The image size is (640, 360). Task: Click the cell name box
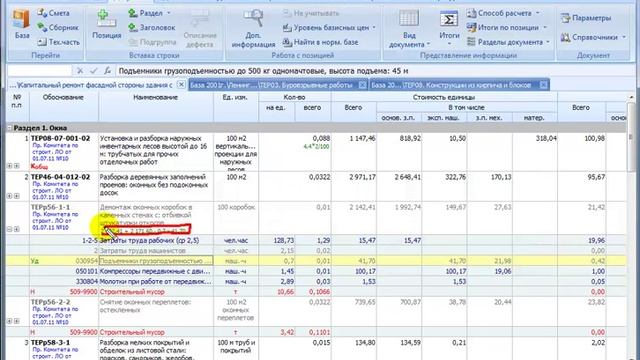pos(40,71)
